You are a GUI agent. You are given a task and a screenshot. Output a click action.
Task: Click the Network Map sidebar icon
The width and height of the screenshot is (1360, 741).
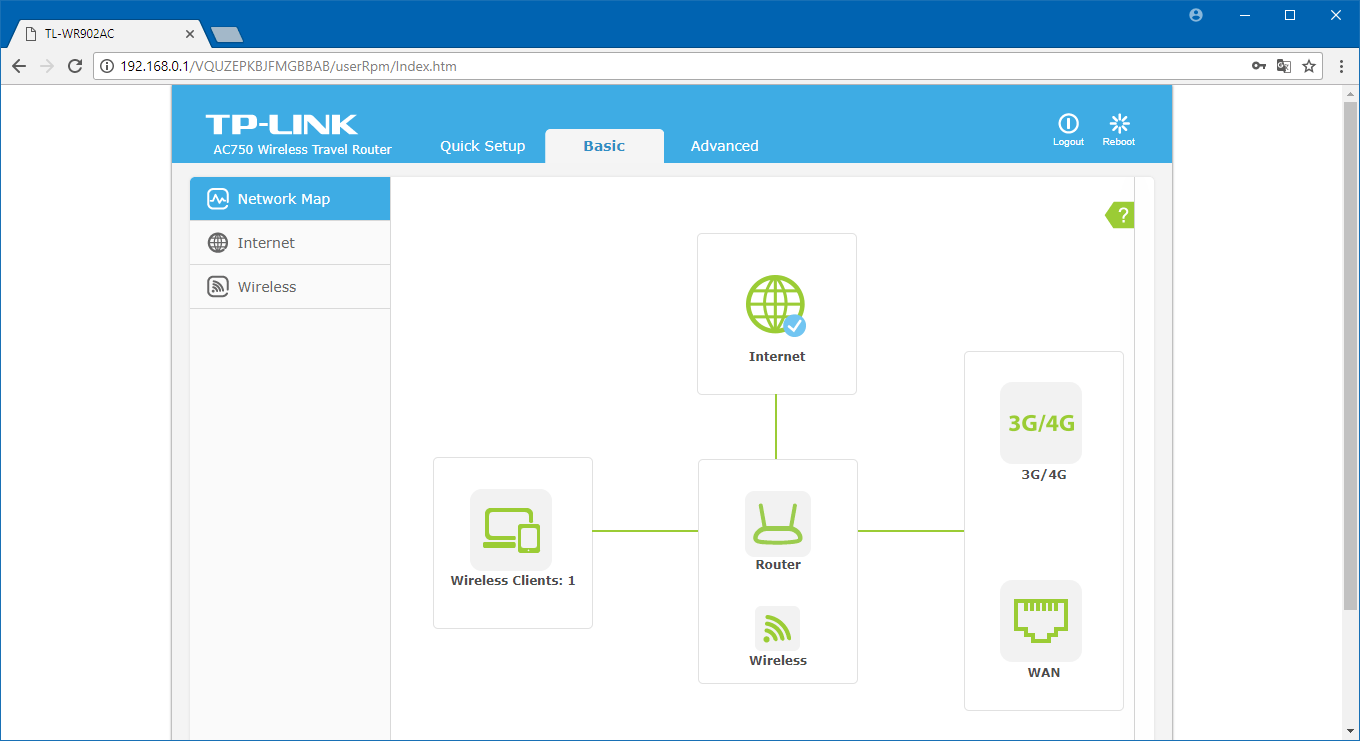click(x=218, y=199)
